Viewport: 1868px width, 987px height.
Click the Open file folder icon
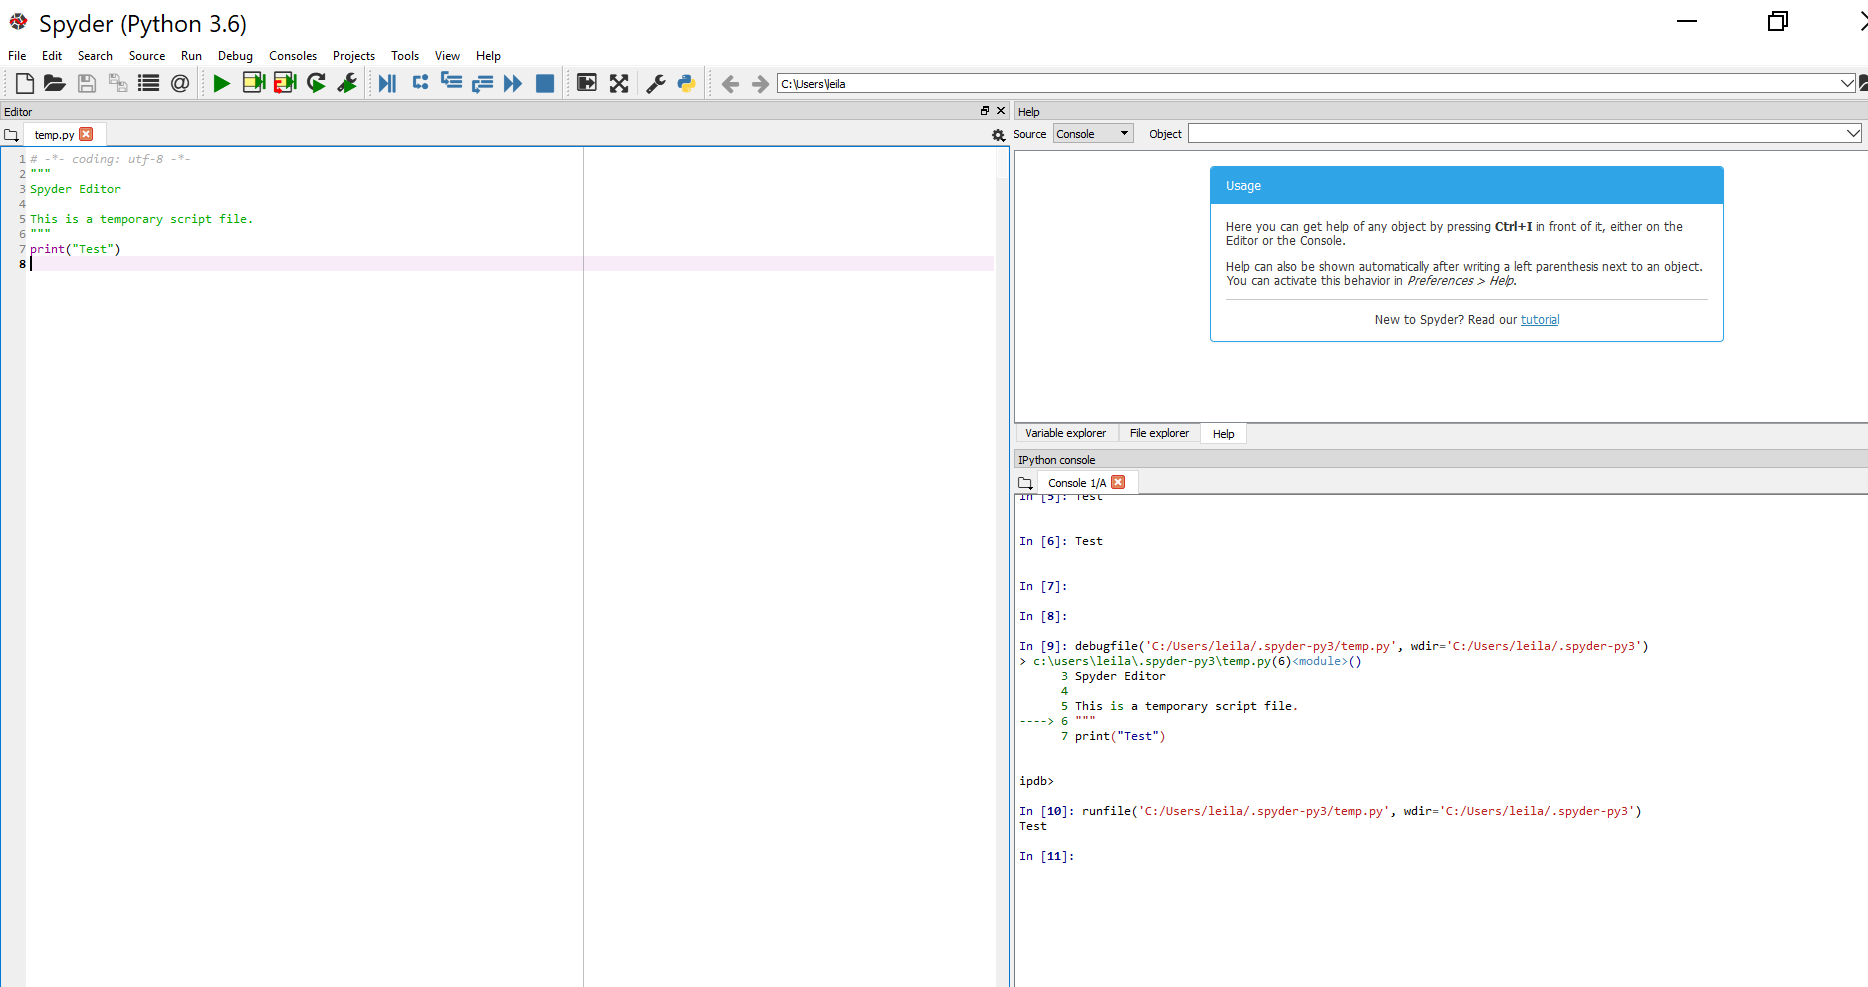click(55, 84)
